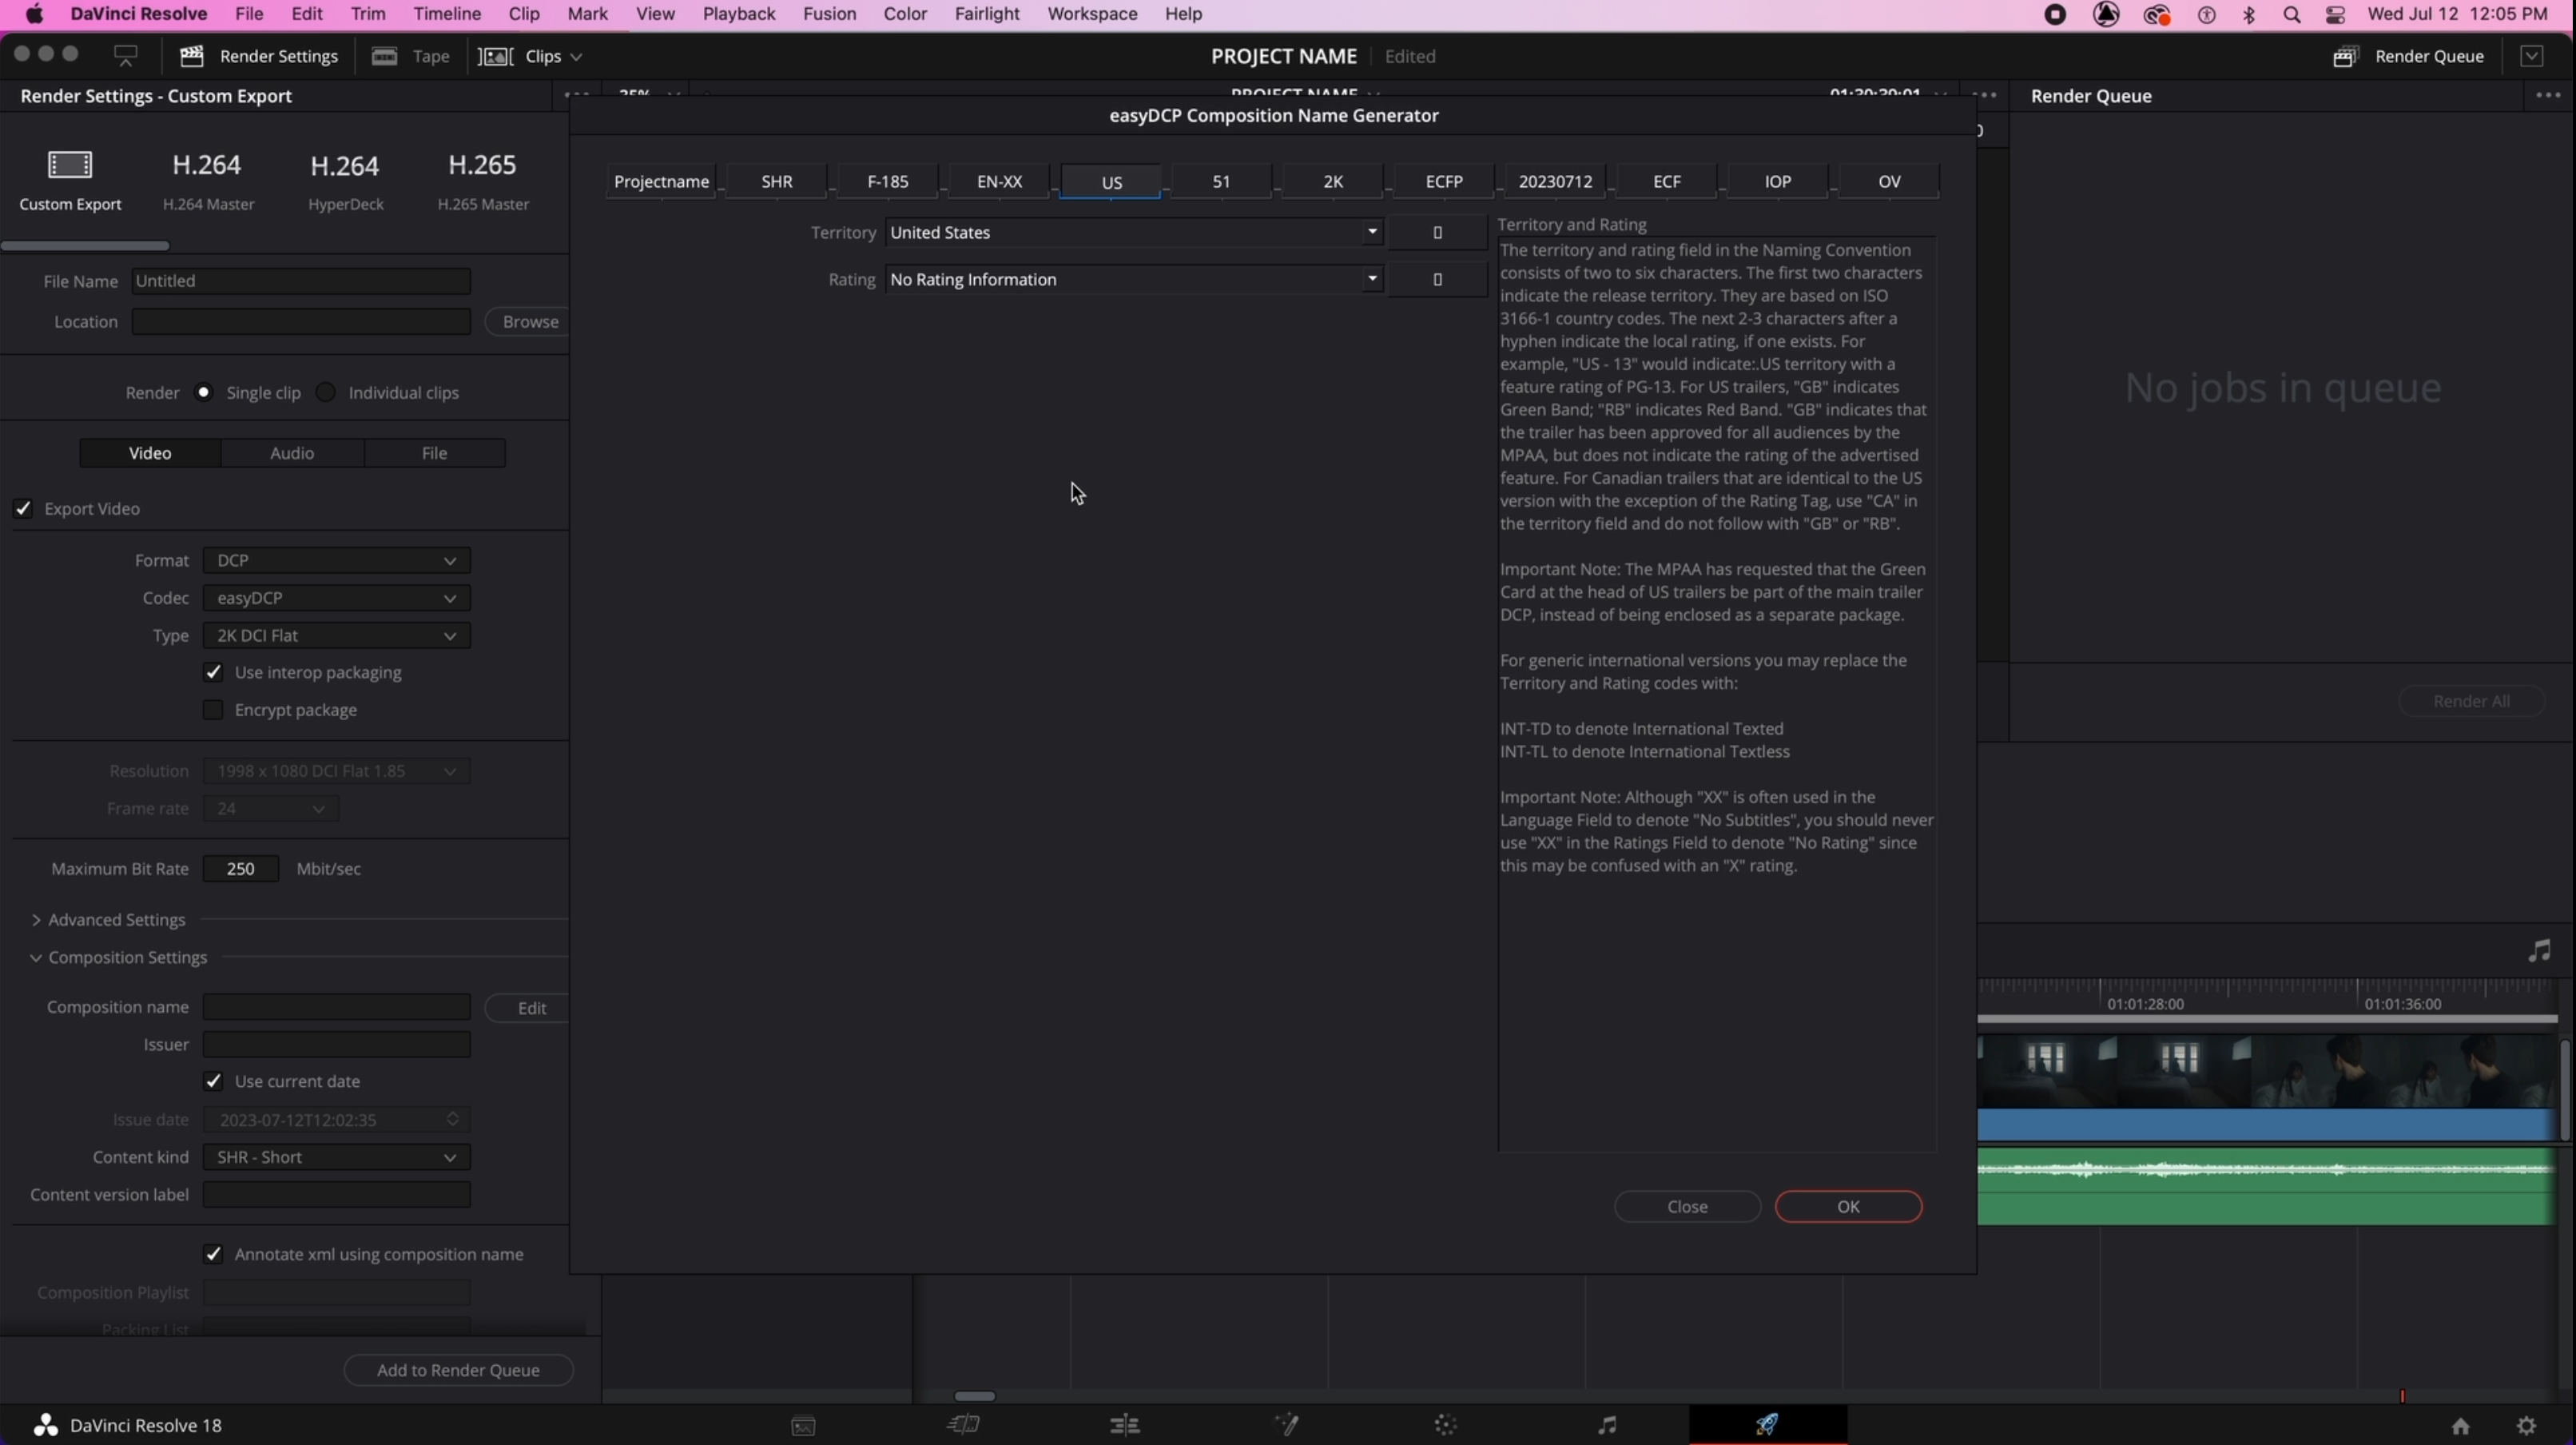Click Browse button for Location
2576x1445 pixels.
pyautogui.click(x=528, y=322)
